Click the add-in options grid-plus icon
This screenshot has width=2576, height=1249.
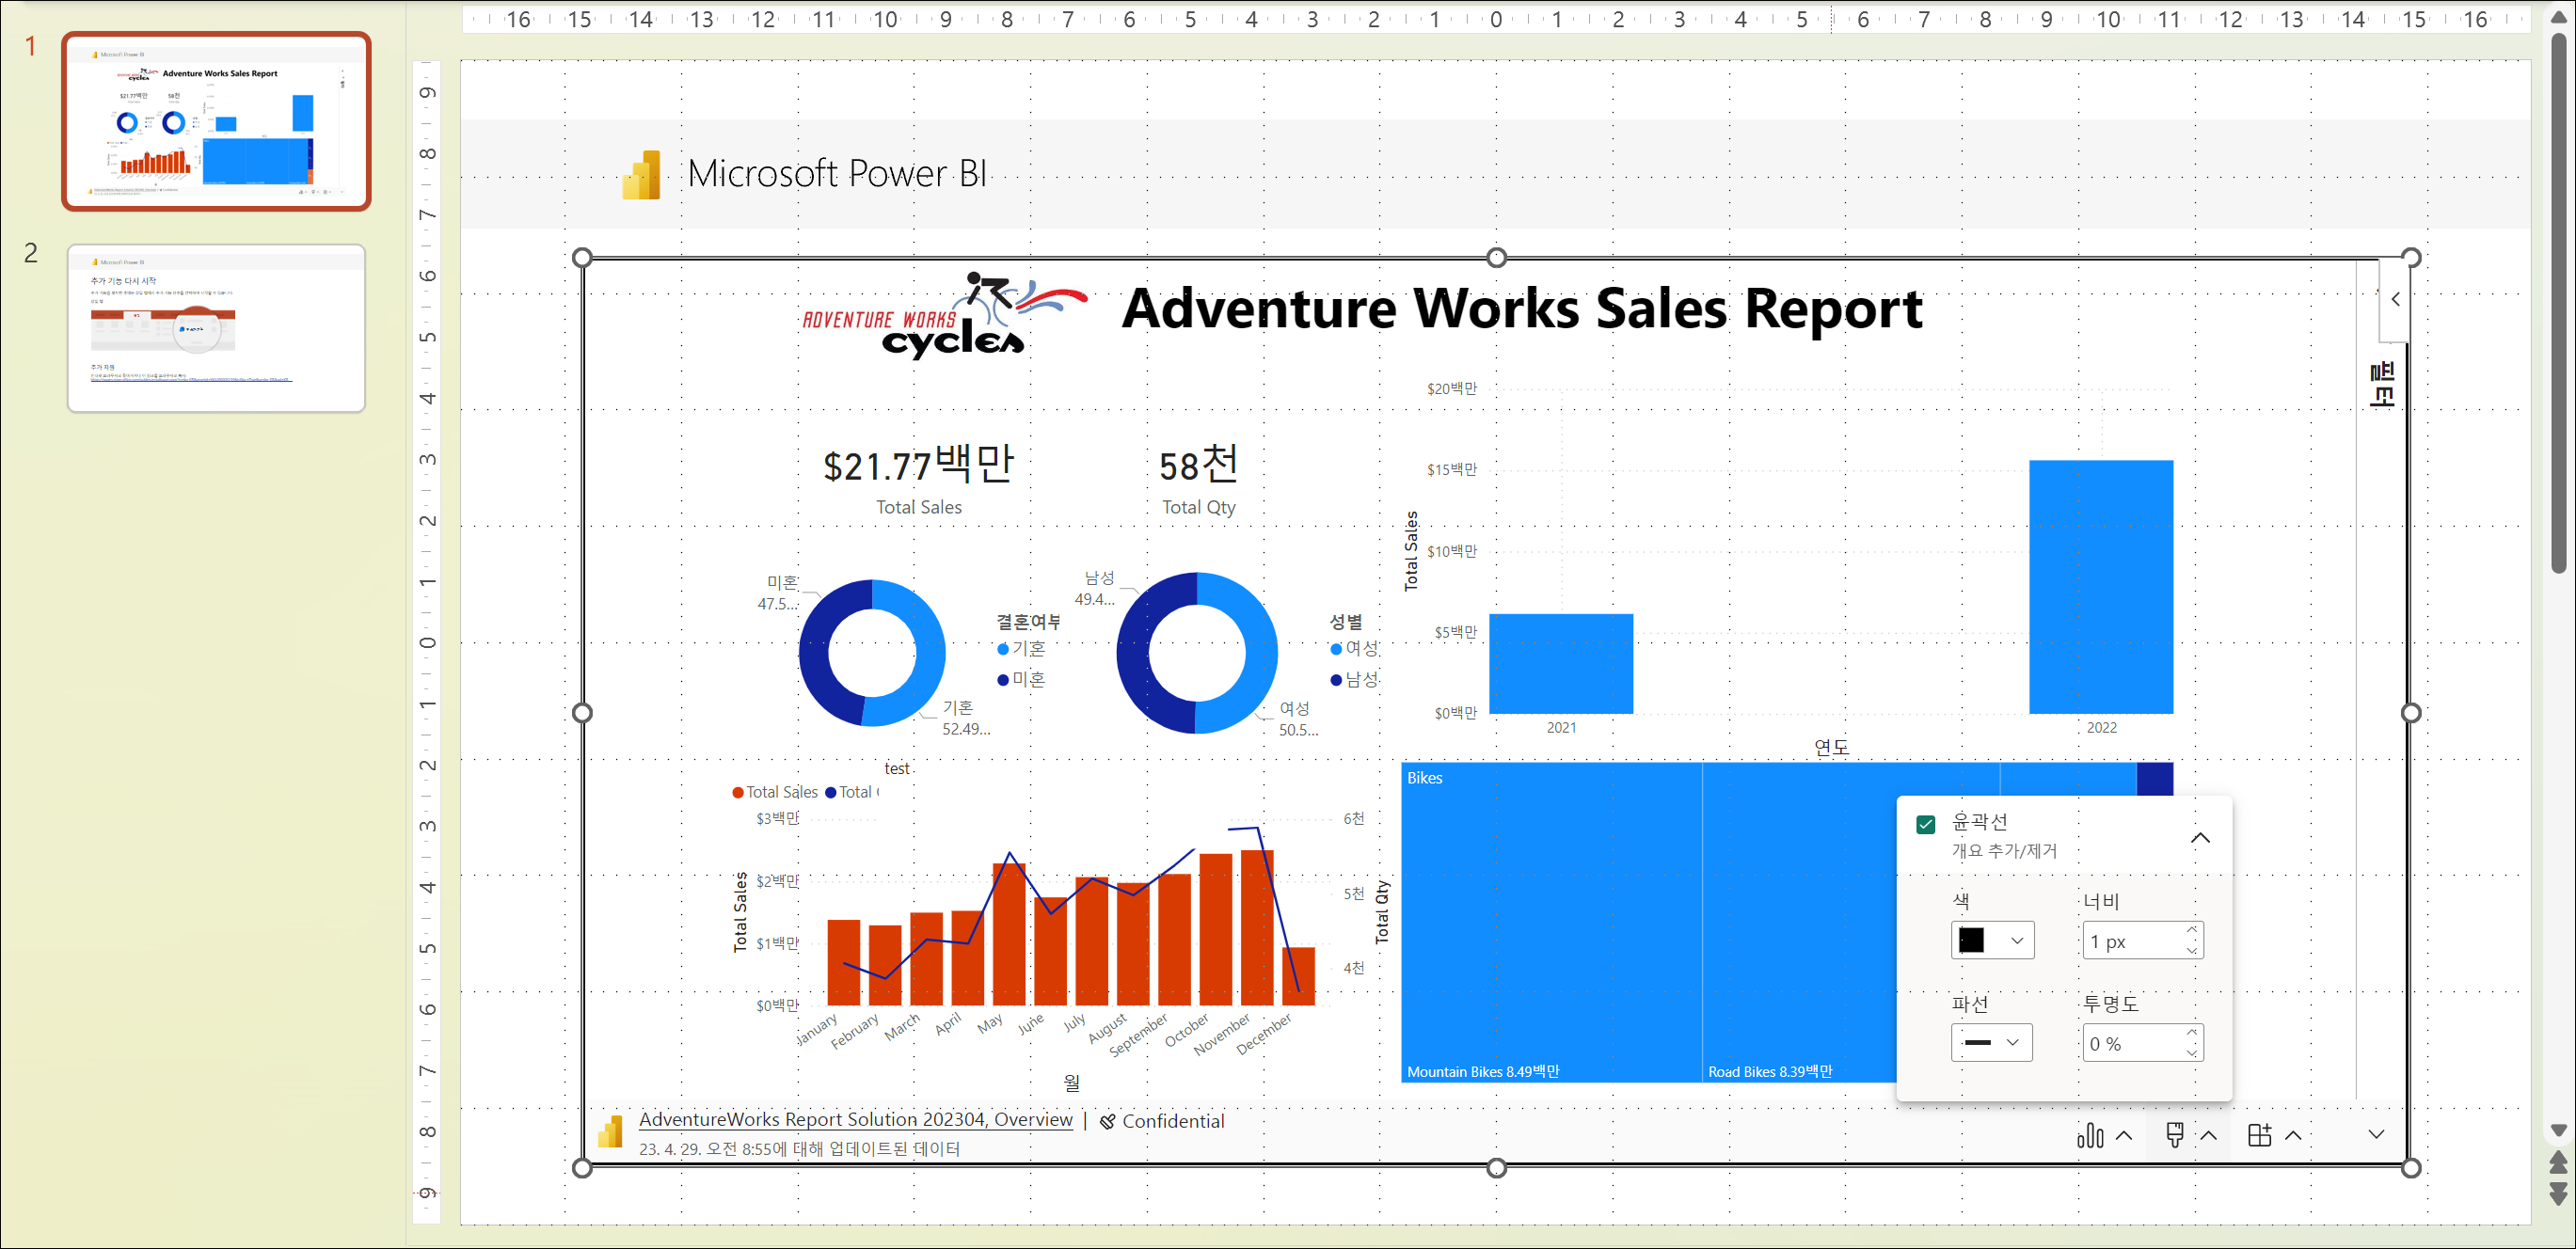(x=2259, y=1135)
